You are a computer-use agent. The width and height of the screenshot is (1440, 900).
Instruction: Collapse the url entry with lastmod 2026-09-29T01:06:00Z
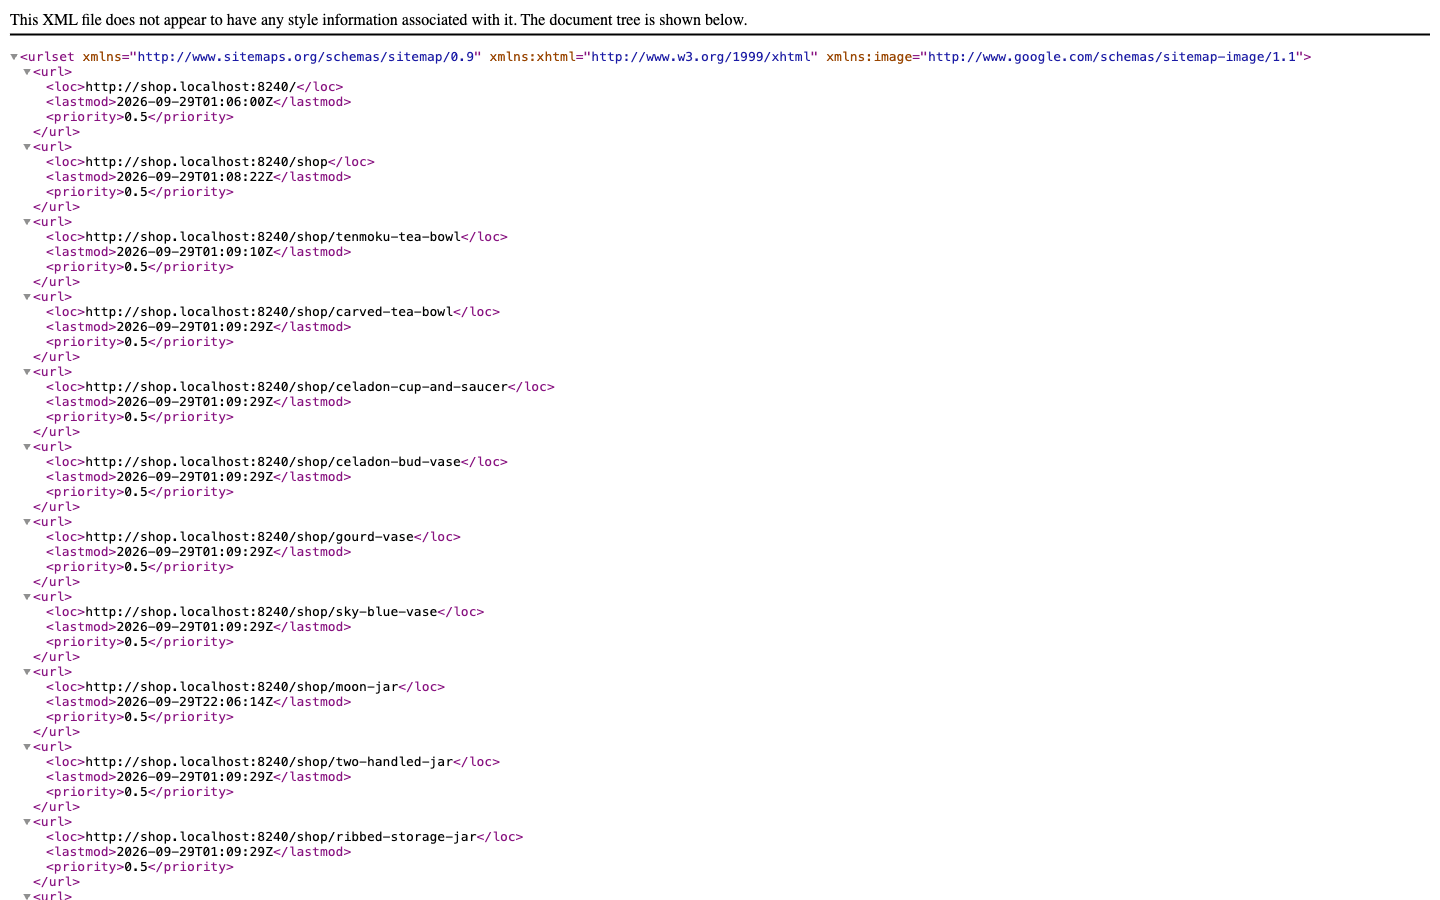pos(27,72)
